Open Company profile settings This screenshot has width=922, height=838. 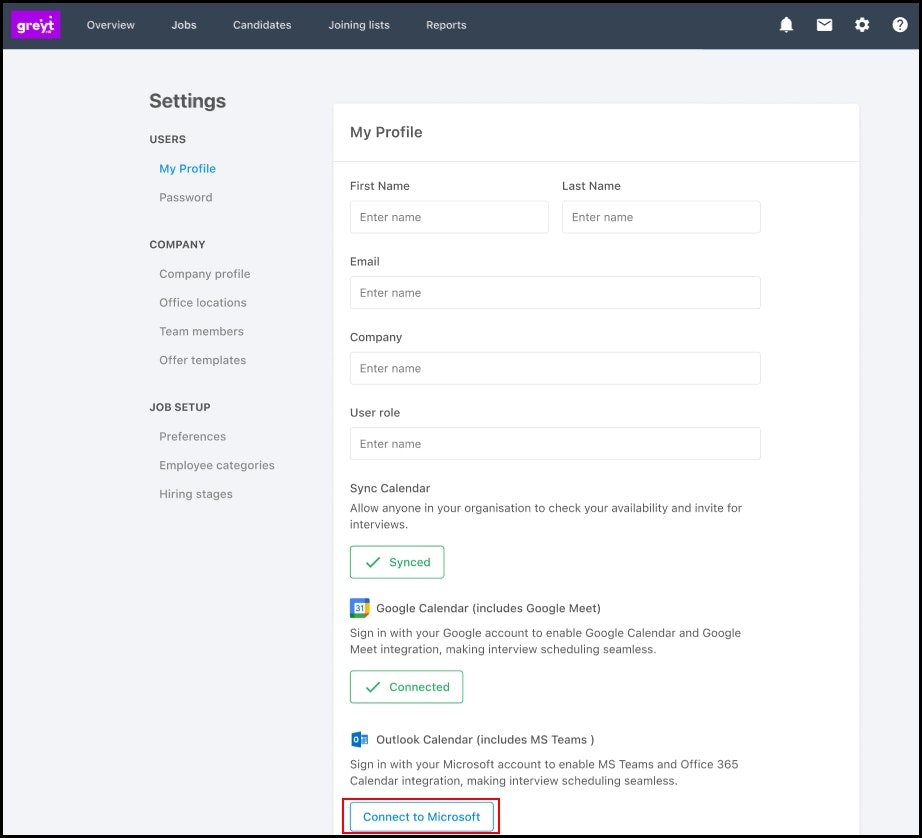(x=205, y=274)
